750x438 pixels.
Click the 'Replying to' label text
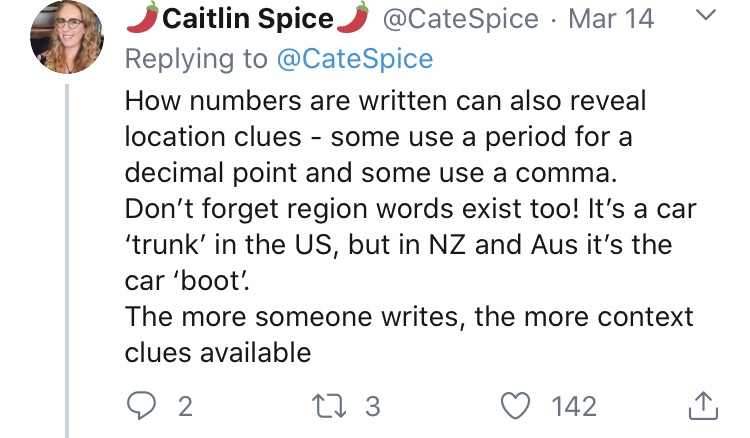(196, 59)
